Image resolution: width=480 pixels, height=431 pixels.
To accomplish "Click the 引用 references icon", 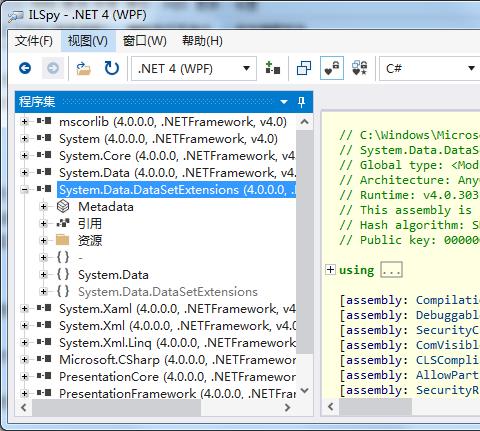I will [x=63, y=223].
